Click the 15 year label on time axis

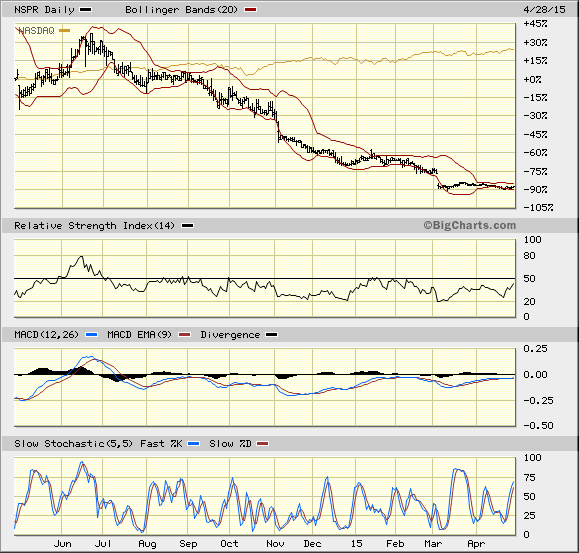[356, 544]
